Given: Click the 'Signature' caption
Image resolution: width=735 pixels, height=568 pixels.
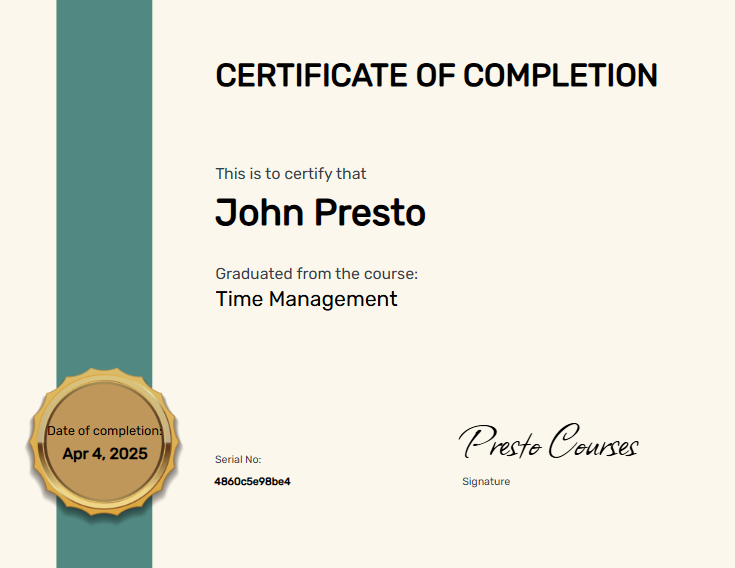Looking at the screenshot, I should (486, 482).
